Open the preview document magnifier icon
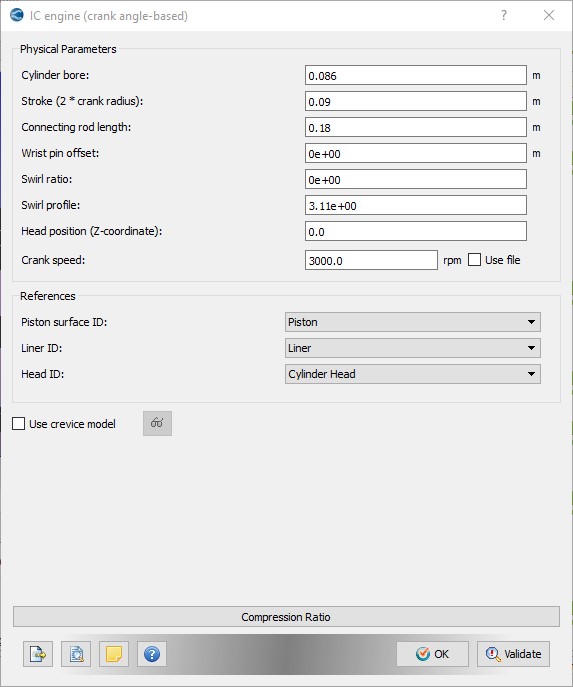The image size is (573, 687). (76, 654)
